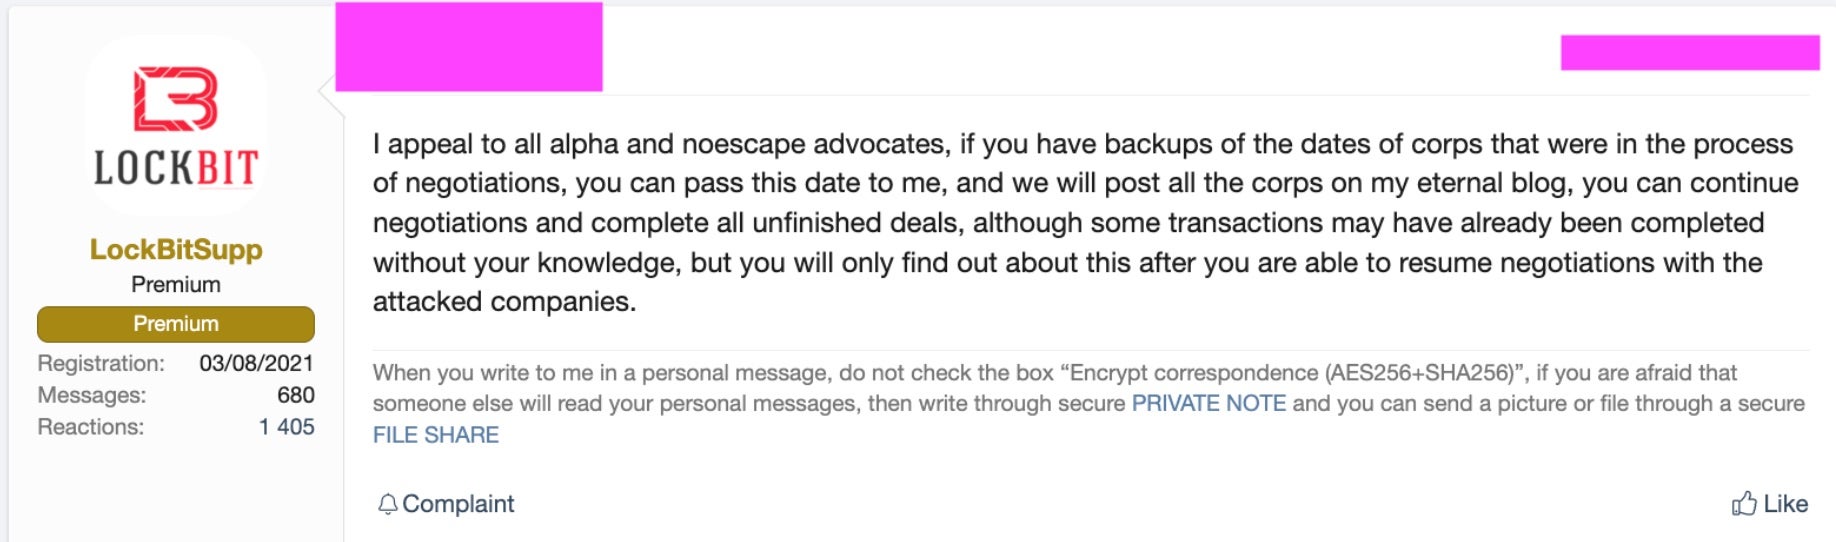The image size is (1836, 542).
Task: Open the LockBitSupp user profile
Action: pyautogui.click(x=176, y=249)
